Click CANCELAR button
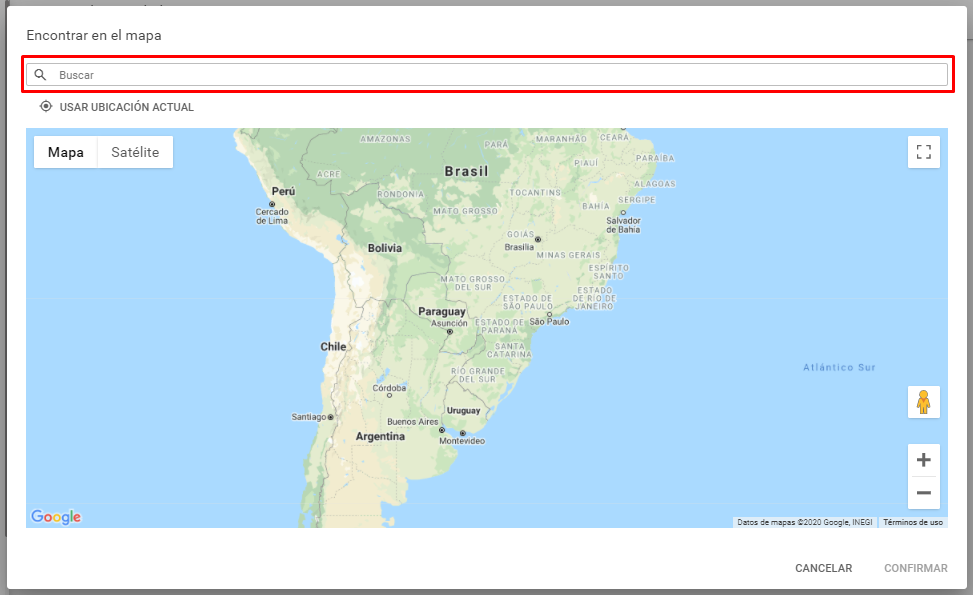The height and width of the screenshot is (595, 973). coord(823,568)
